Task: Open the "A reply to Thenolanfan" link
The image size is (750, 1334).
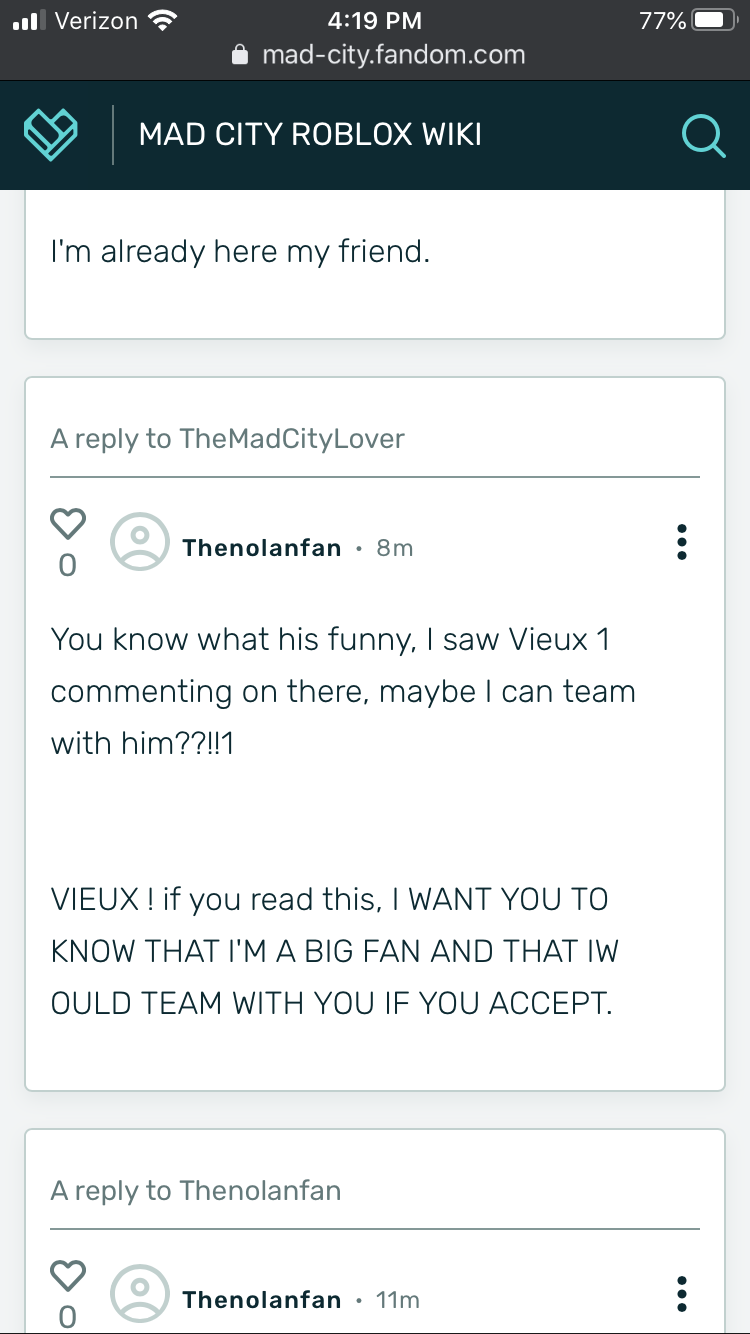Action: [x=196, y=1191]
